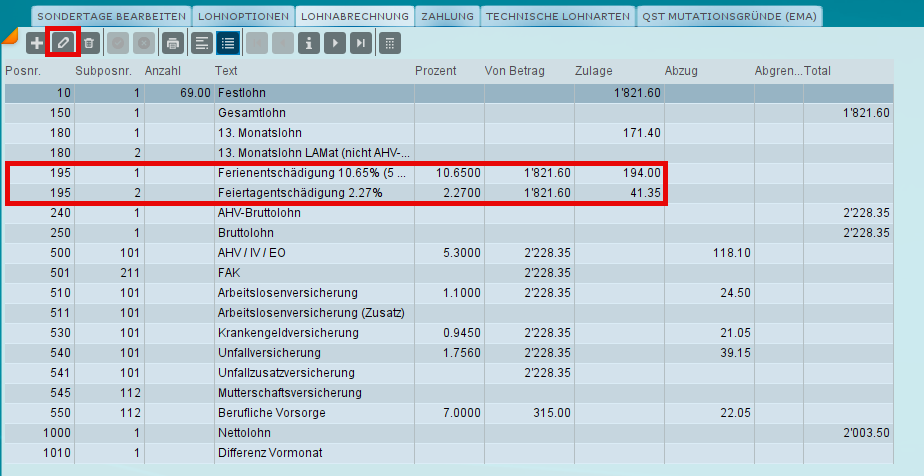Image resolution: width=924 pixels, height=476 pixels.
Task: Go to next record arrow
Action: [x=335, y=43]
